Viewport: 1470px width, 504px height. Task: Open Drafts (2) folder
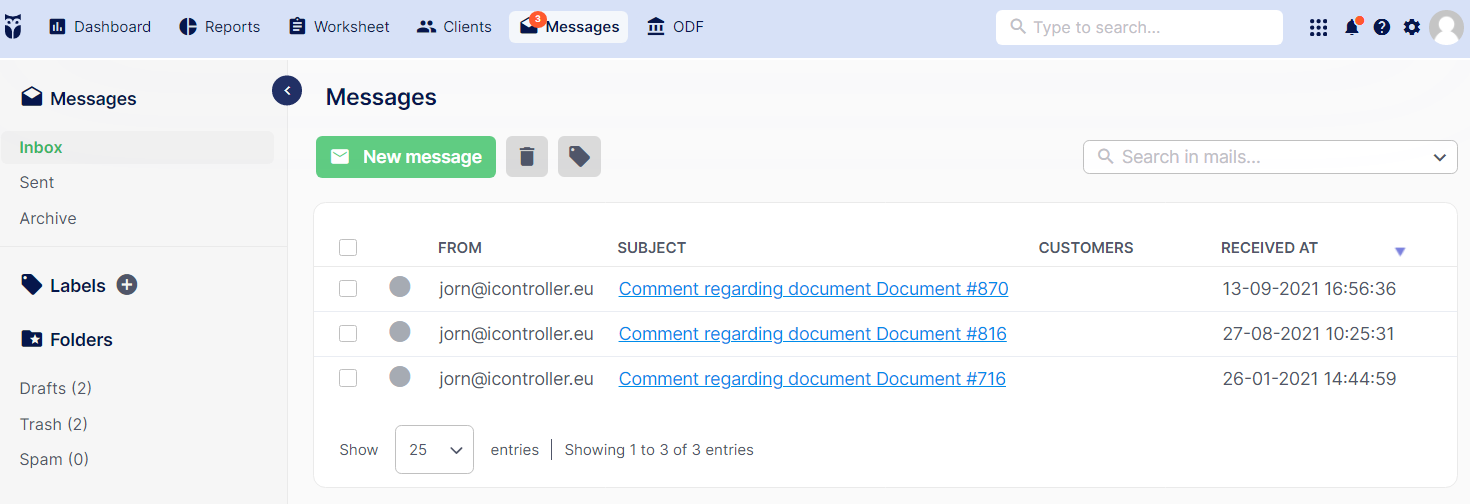coord(56,388)
